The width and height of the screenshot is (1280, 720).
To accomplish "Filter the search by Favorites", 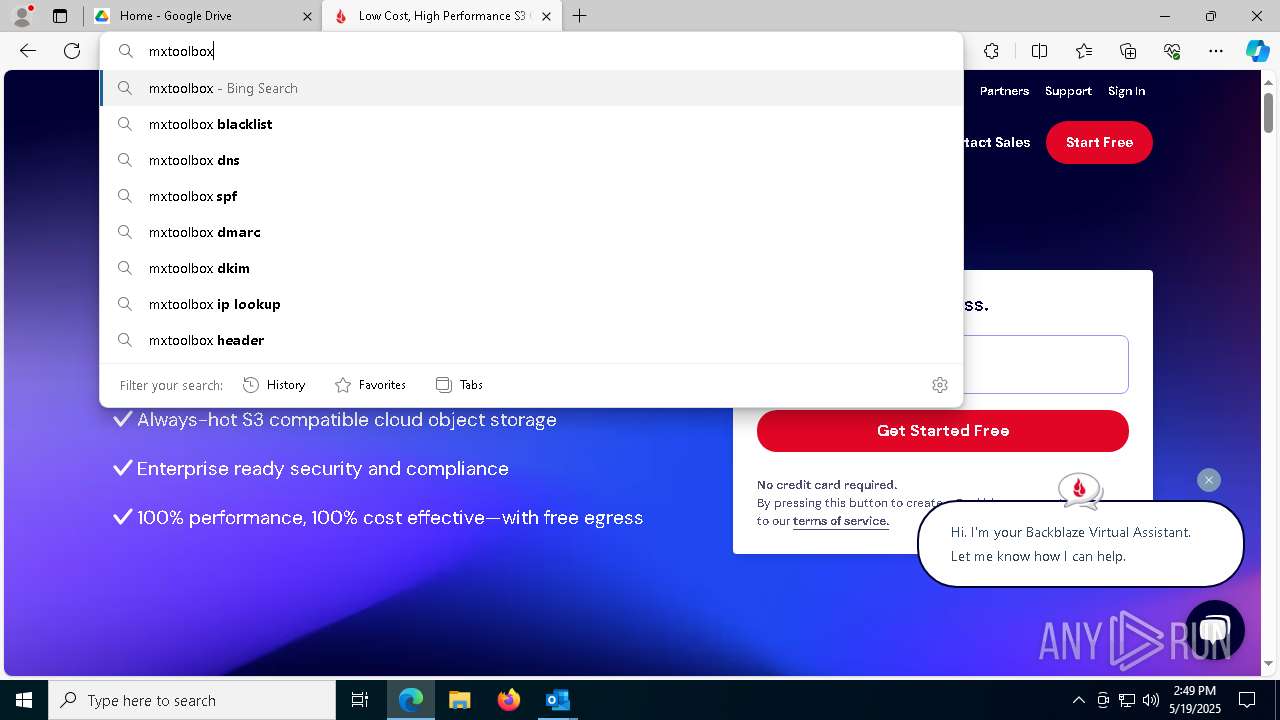I will (x=370, y=385).
